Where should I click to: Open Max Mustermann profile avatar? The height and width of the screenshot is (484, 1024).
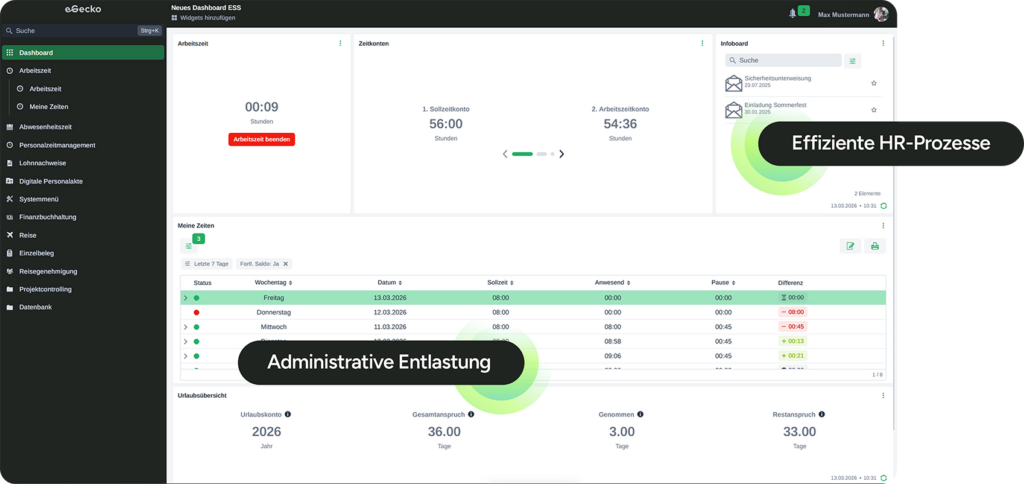(x=881, y=14)
